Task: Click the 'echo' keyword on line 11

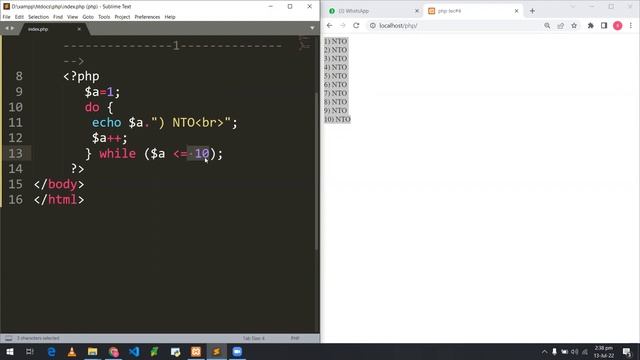Action: tap(107, 122)
